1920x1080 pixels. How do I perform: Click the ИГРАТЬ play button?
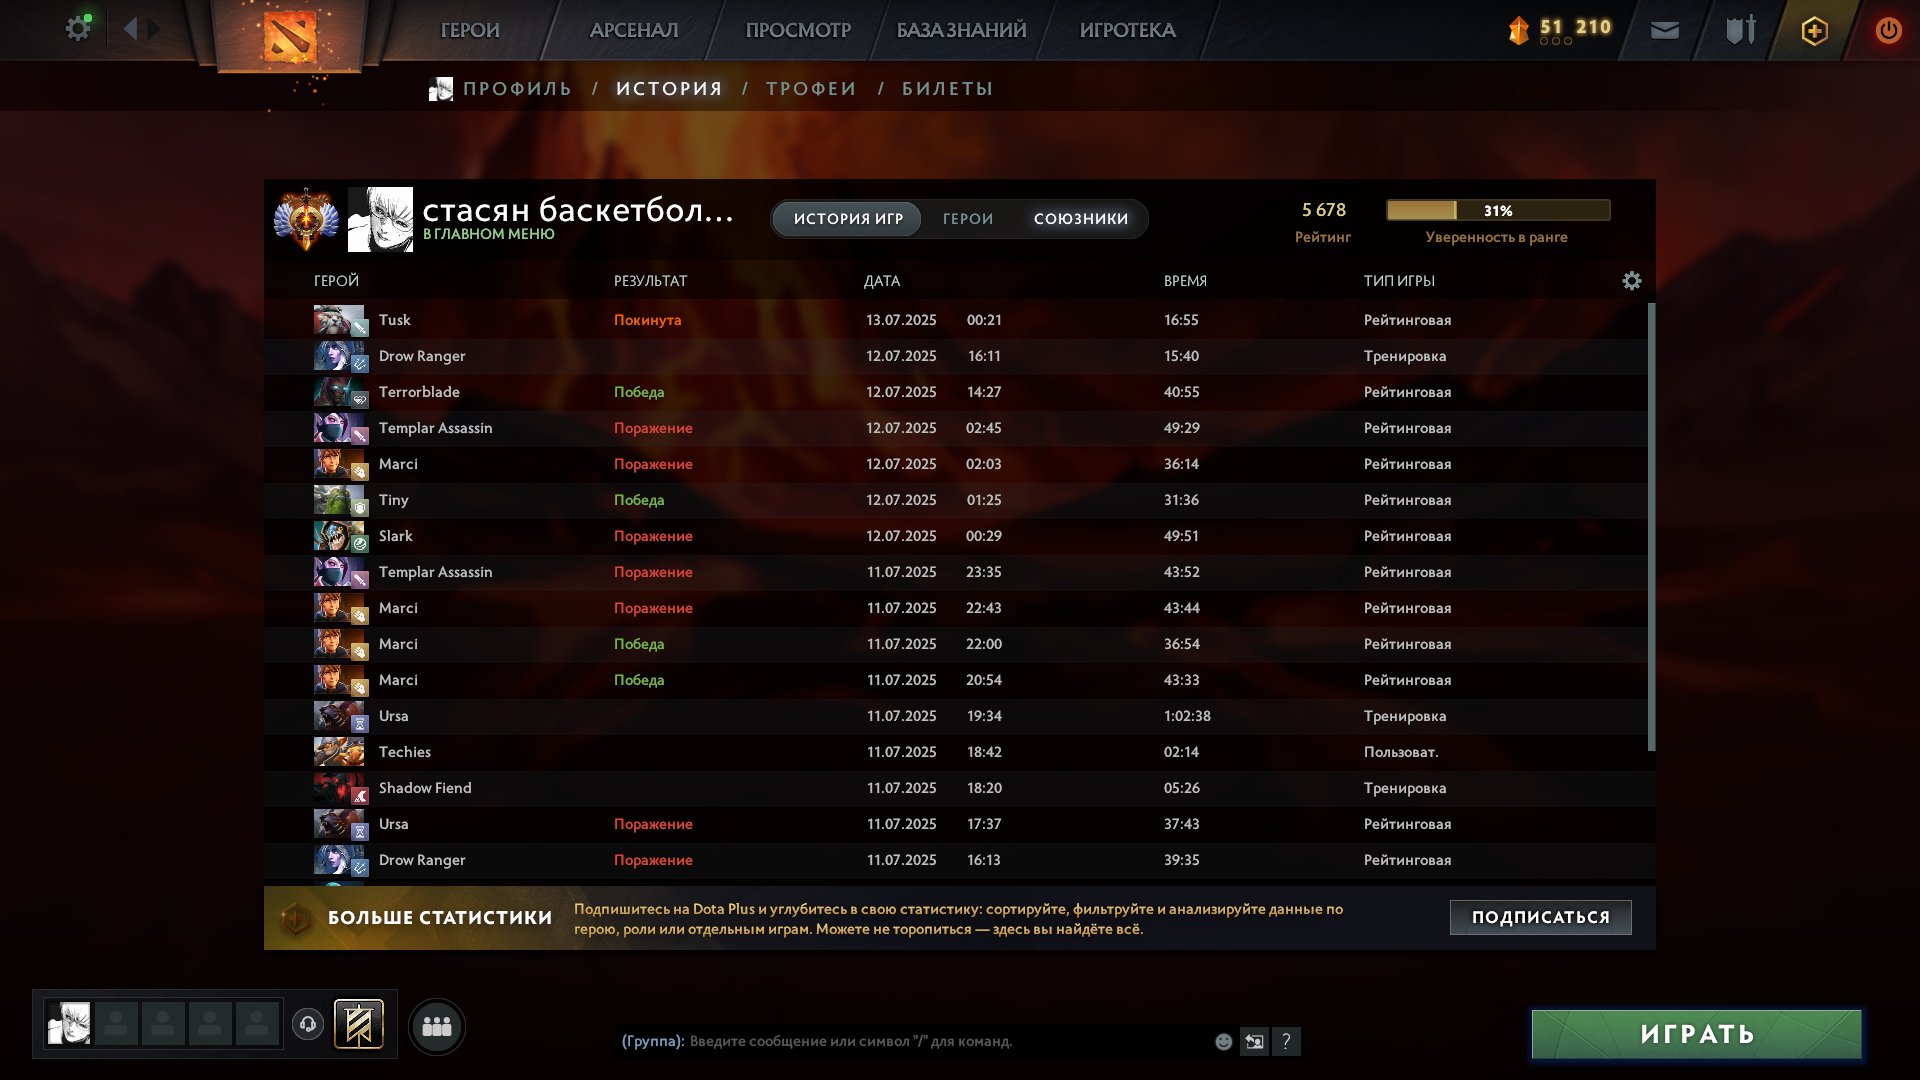[x=1697, y=1034]
